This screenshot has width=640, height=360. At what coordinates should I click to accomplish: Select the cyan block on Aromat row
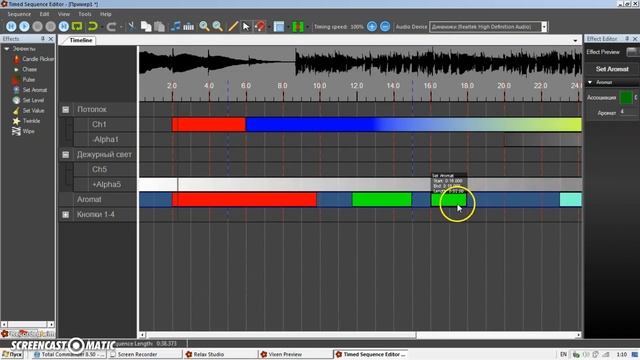571,200
